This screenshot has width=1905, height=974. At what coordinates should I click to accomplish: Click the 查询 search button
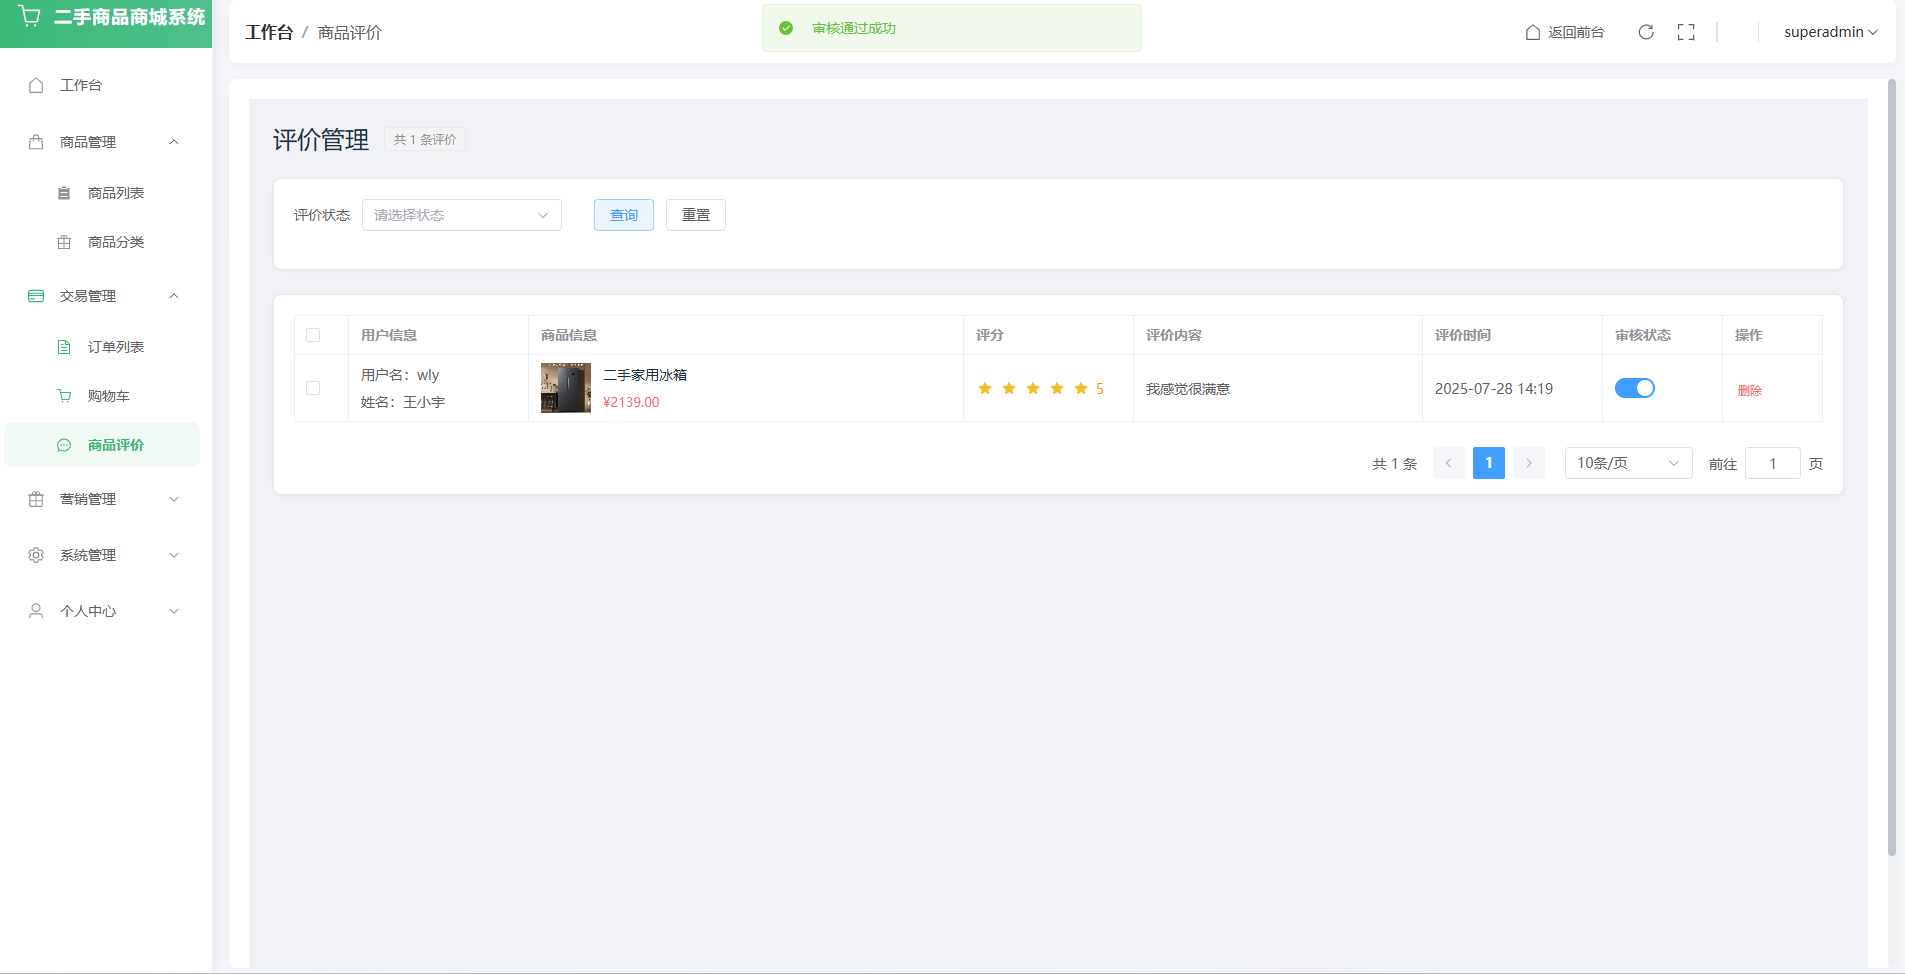pyautogui.click(x=623, y=215)
